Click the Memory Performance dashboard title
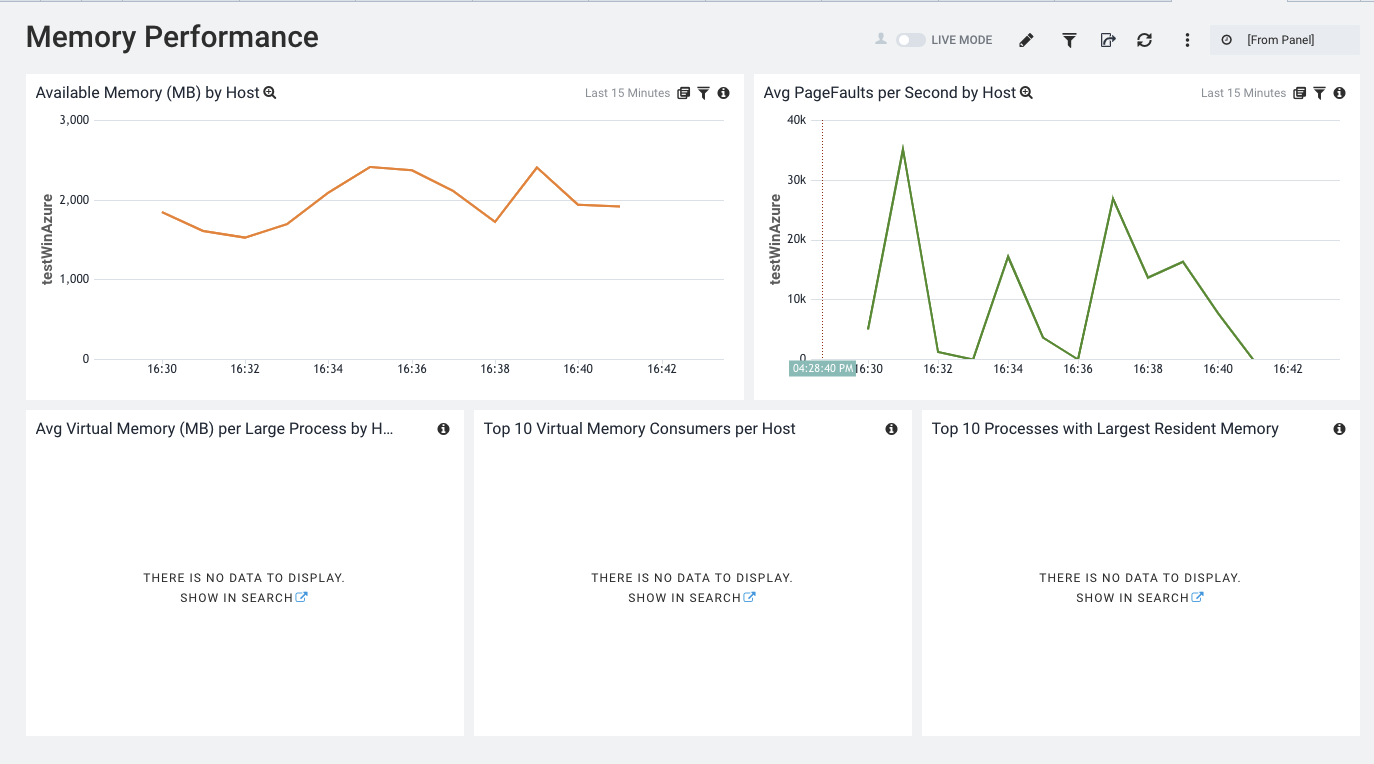1374x764 pixels. (172, 37)
